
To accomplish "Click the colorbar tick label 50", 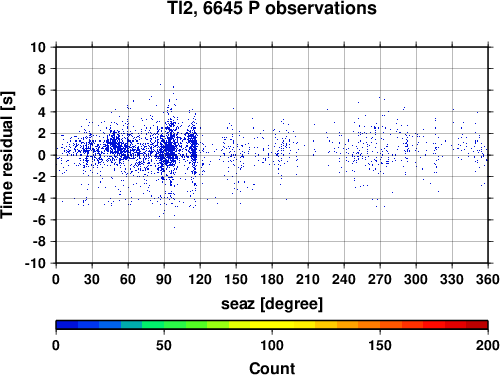I will point(164,345).
